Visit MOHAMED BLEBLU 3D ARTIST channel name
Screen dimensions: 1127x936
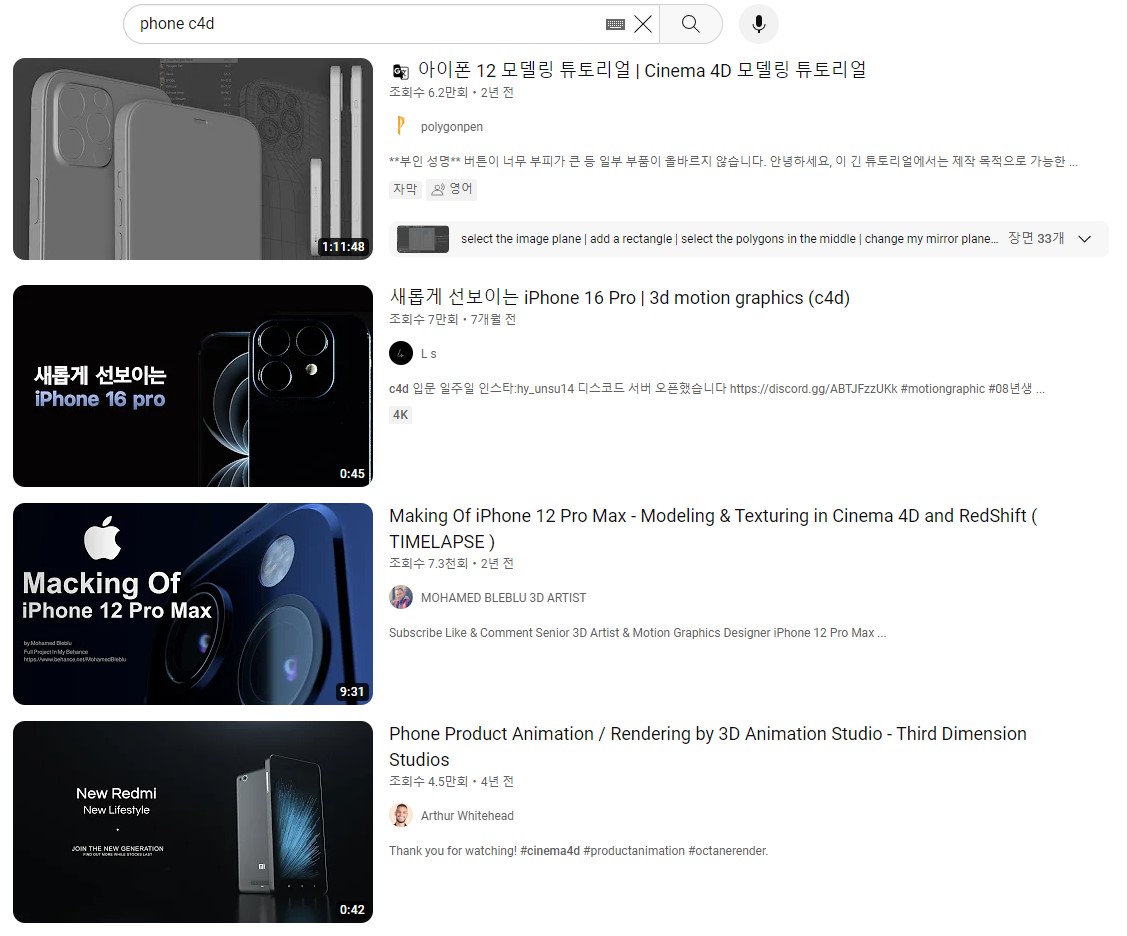click(x=503, y=598)
